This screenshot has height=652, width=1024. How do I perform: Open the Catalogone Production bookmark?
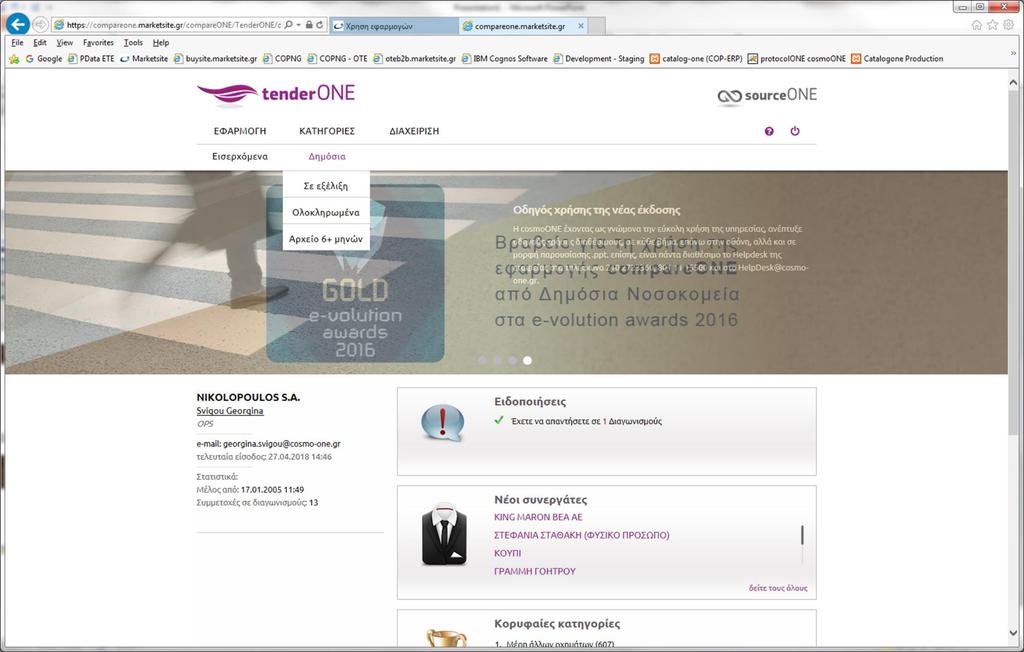coord(897,59)
